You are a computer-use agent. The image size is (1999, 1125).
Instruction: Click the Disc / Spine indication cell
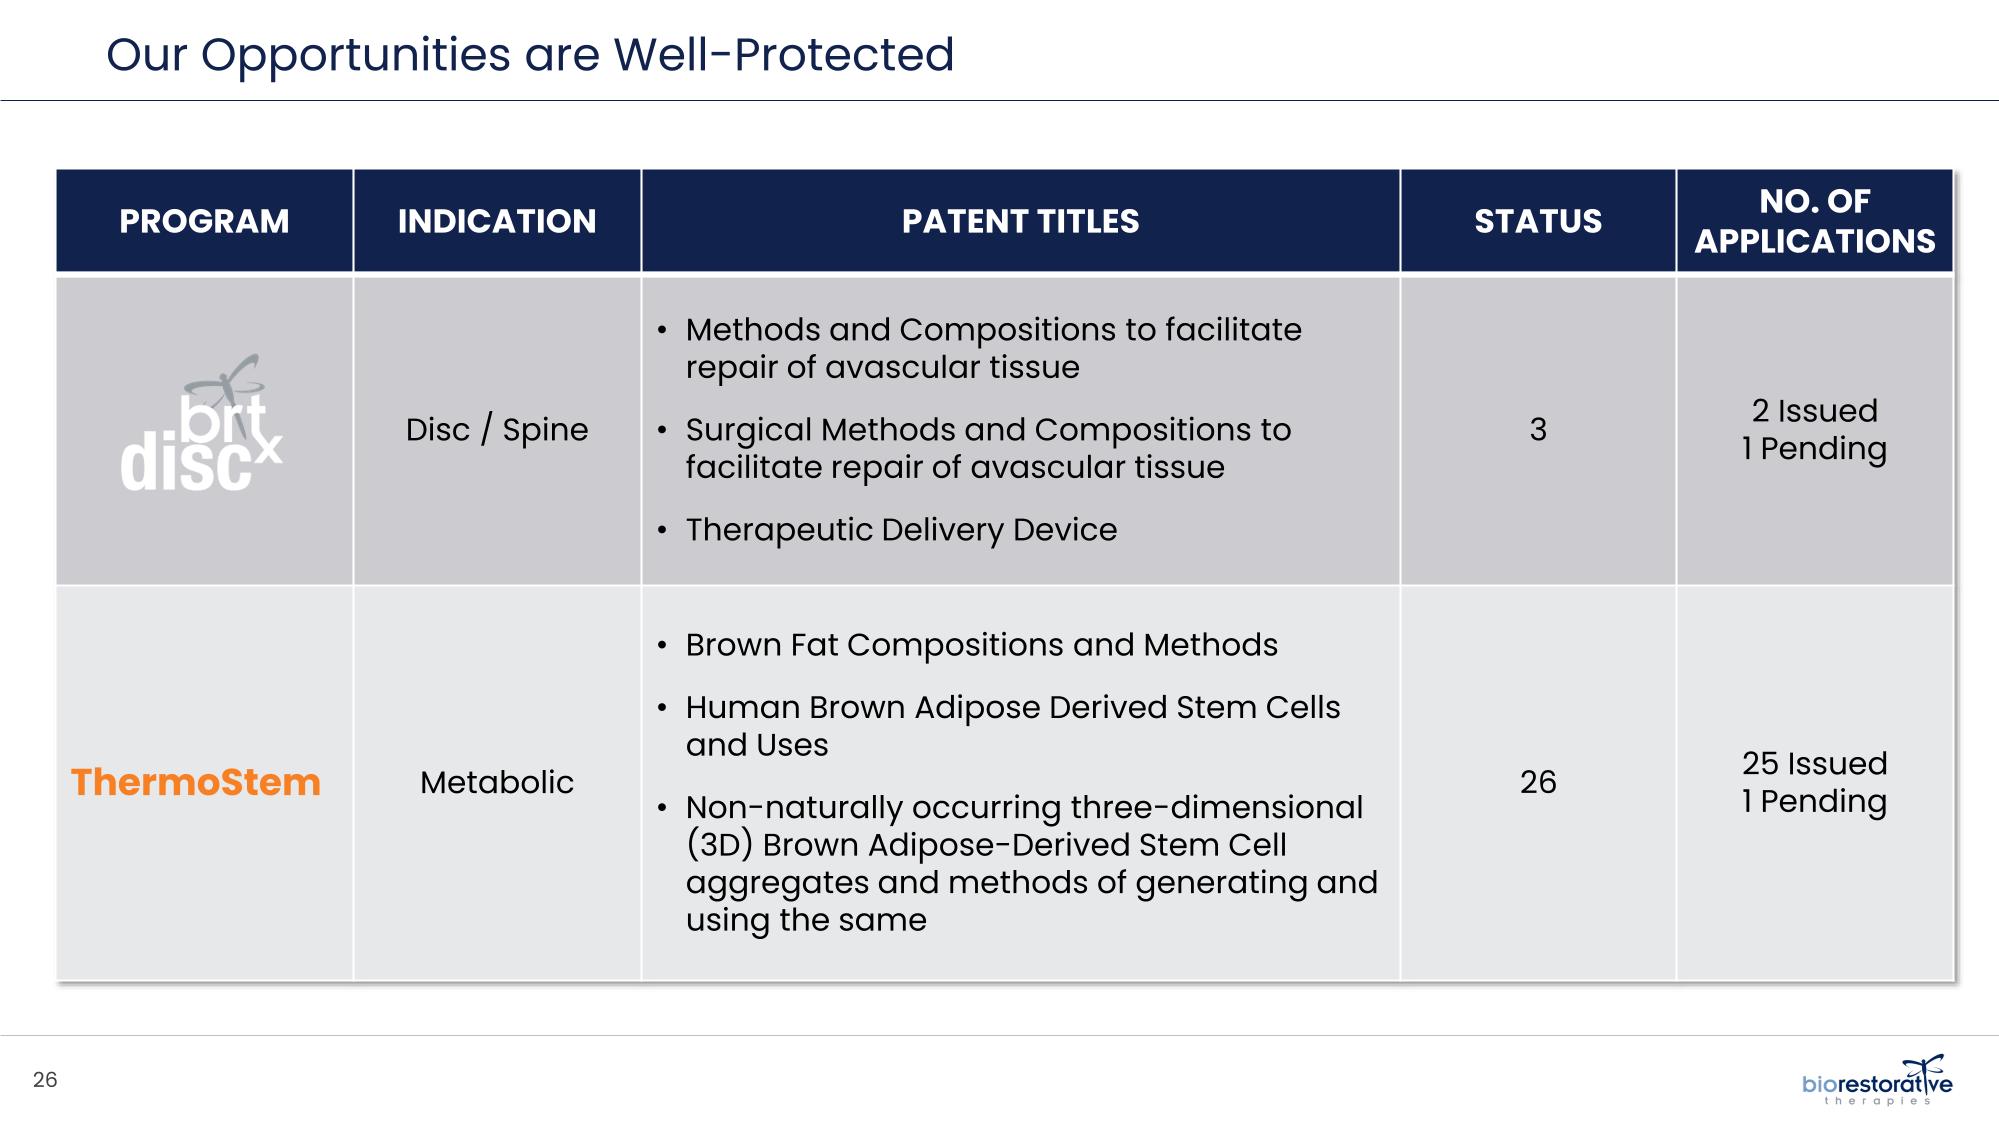[x=497, y=430]
